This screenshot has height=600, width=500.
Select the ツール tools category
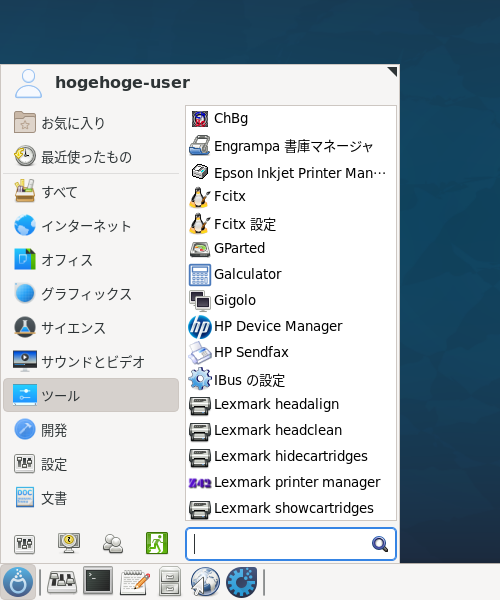click(91, 395)
